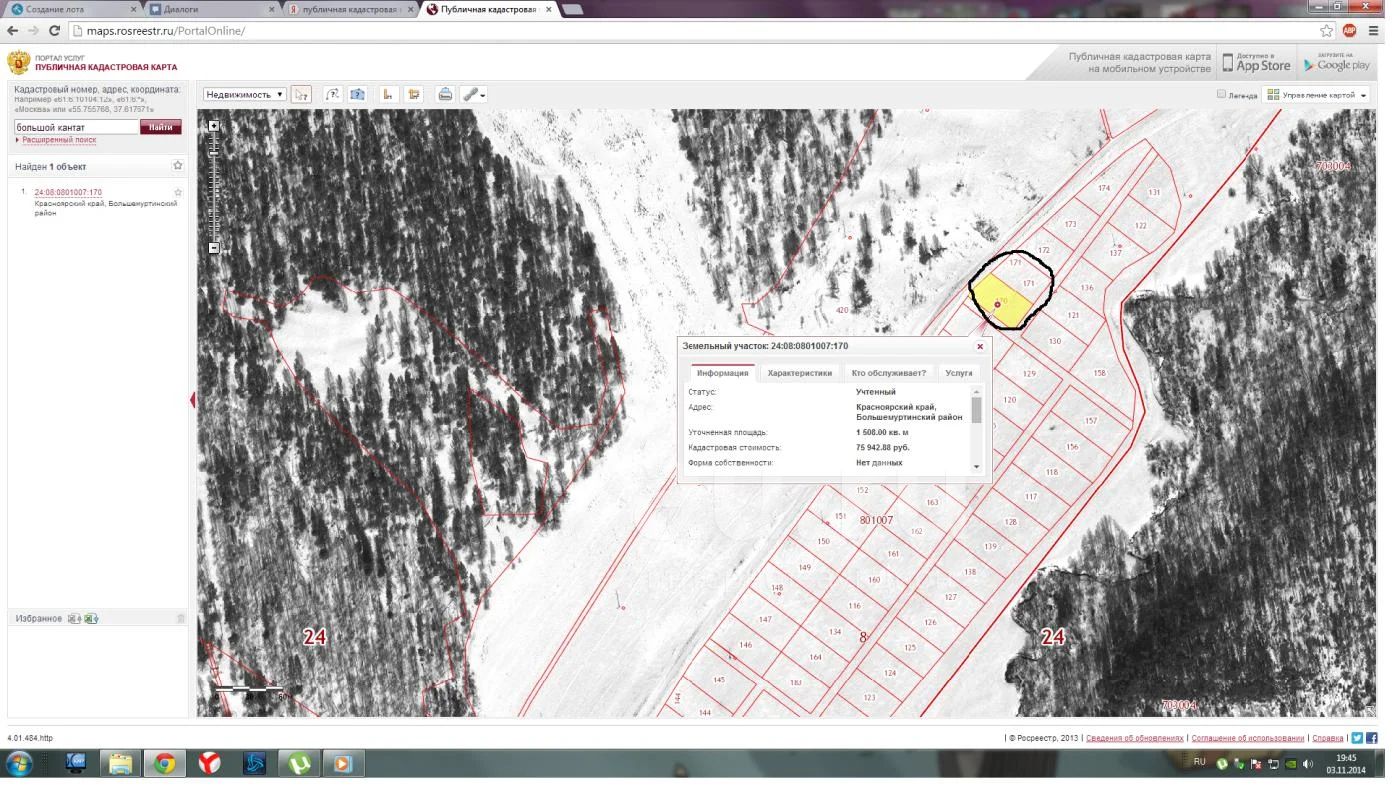Image resolution: width=1400 pixels, height=795 pixels.
Task: Switch to the Характеристики tab
Action: (800, 373)
